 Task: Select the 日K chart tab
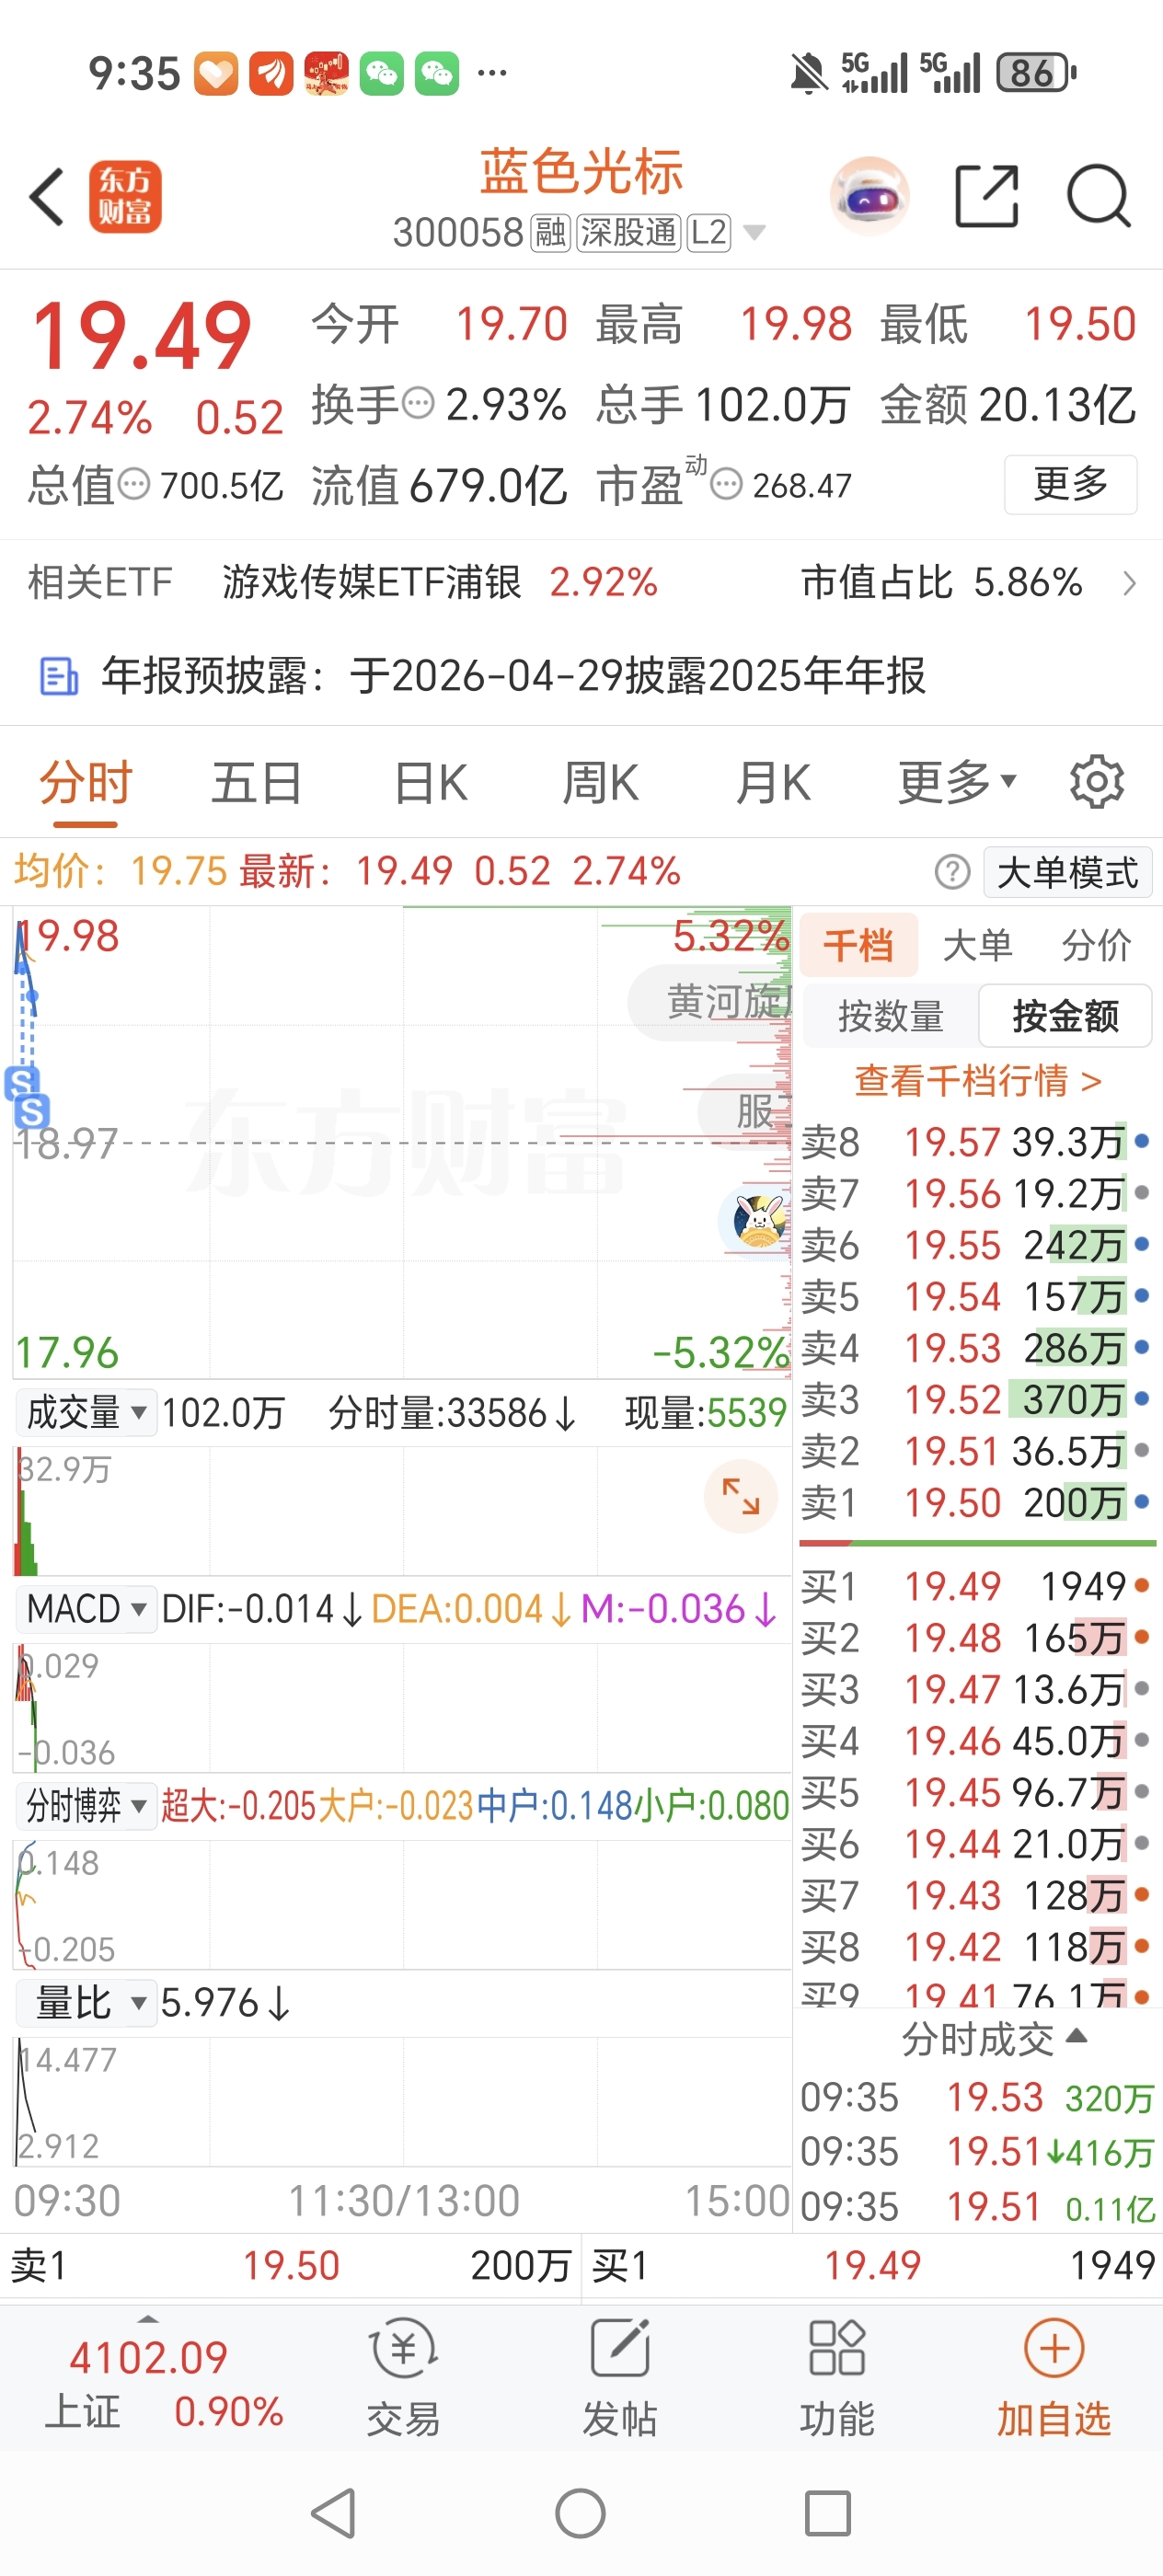point(431,782)
